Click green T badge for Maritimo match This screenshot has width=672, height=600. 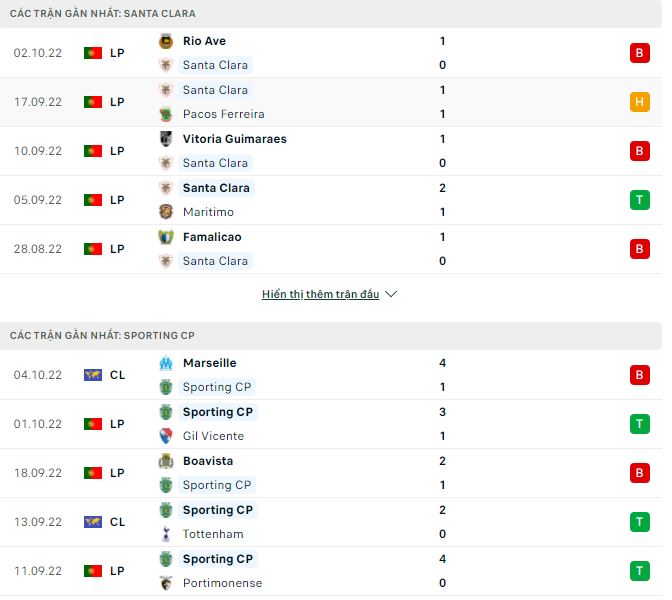click(x=640, y=200)
